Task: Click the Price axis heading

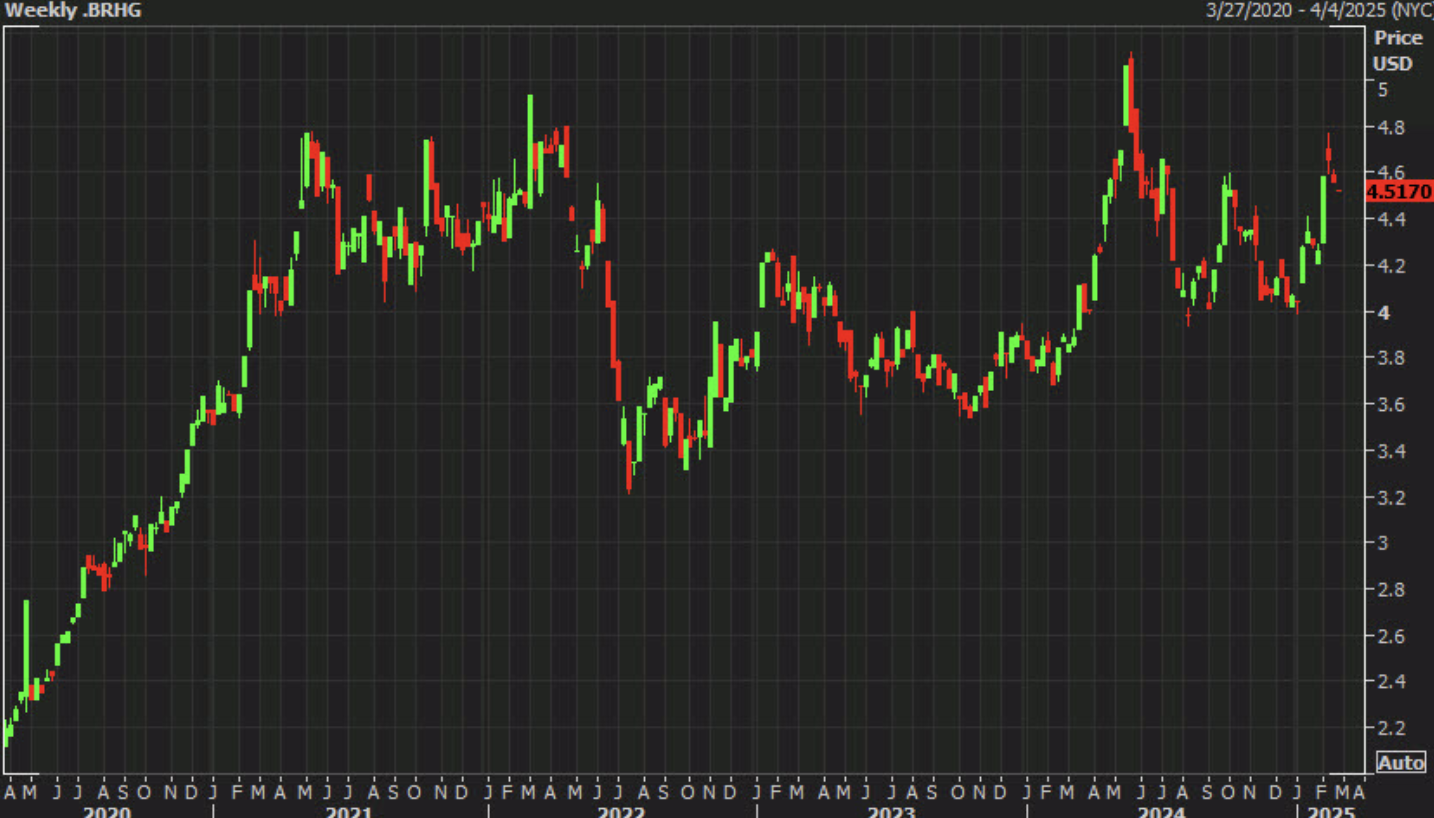Action: [1398, 38]
